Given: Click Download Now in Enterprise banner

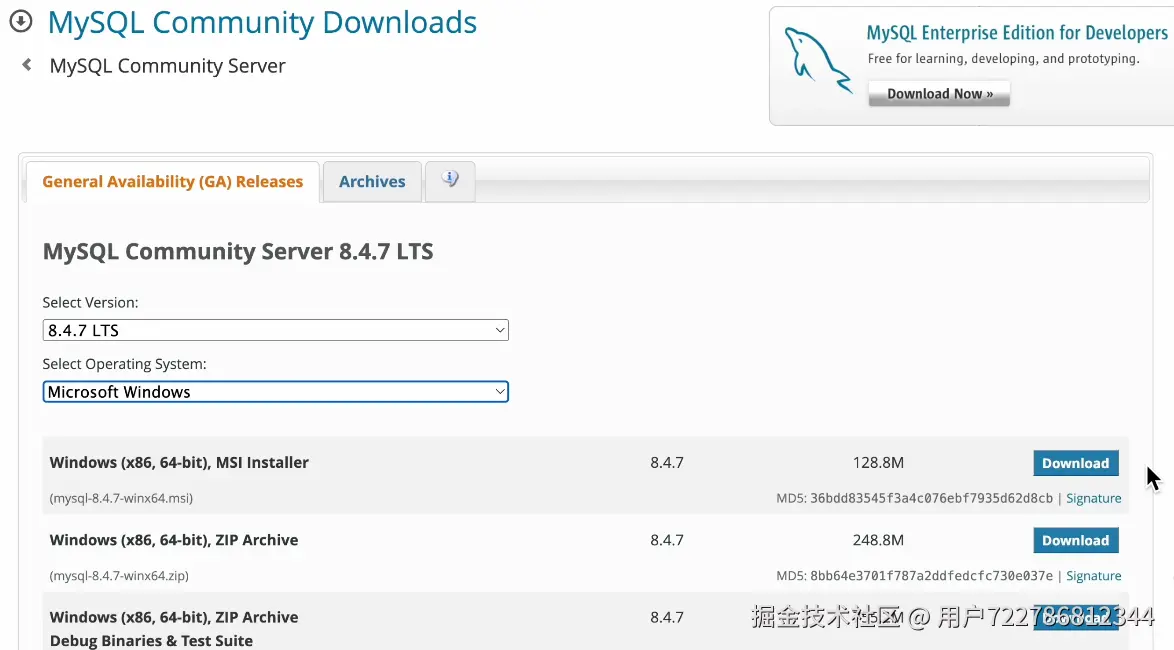Looking at the screenshot, I should coord(939,94).
